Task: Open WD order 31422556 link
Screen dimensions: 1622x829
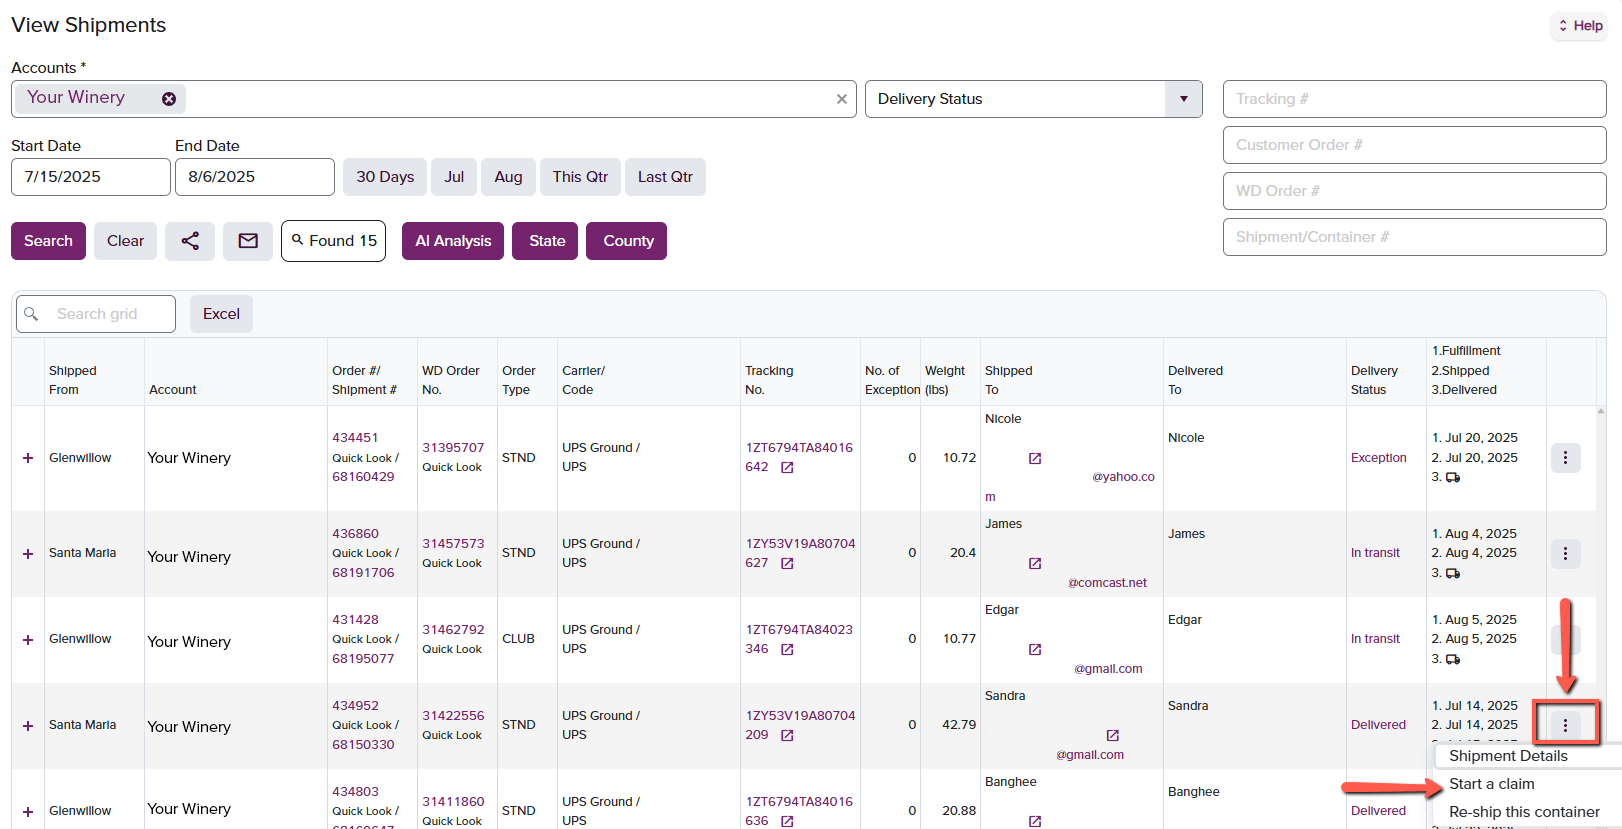Action: [453, 716]
